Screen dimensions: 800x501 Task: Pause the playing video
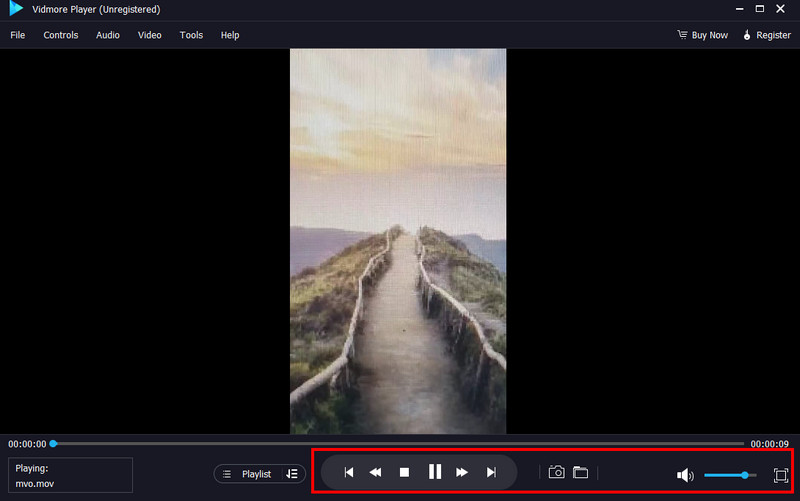tap(435, 472)
